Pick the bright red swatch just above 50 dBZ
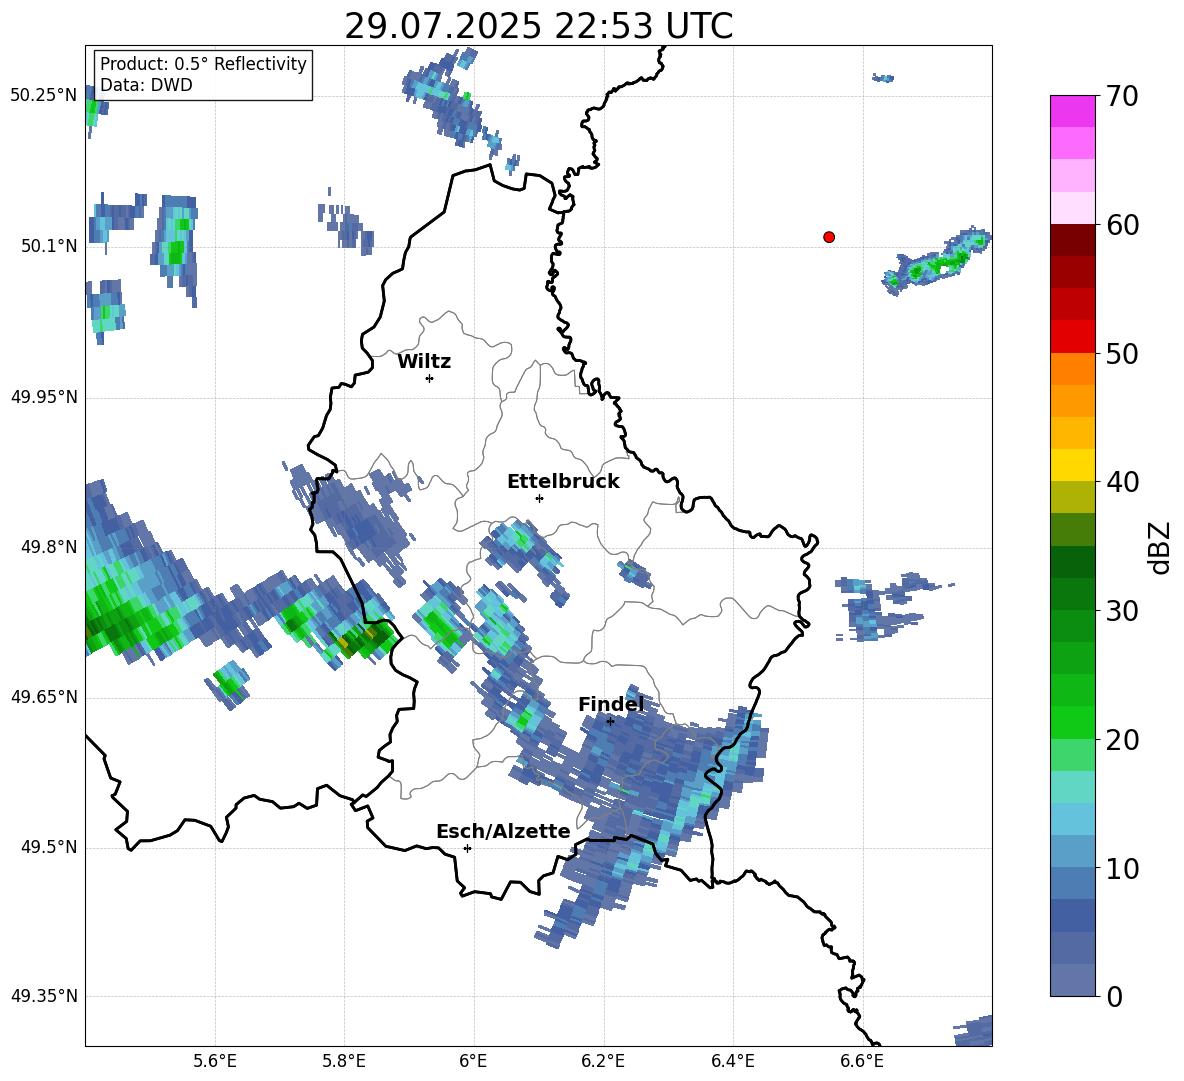The width and height of the screenshot is (1184, 1081). tap(1073, 336)
